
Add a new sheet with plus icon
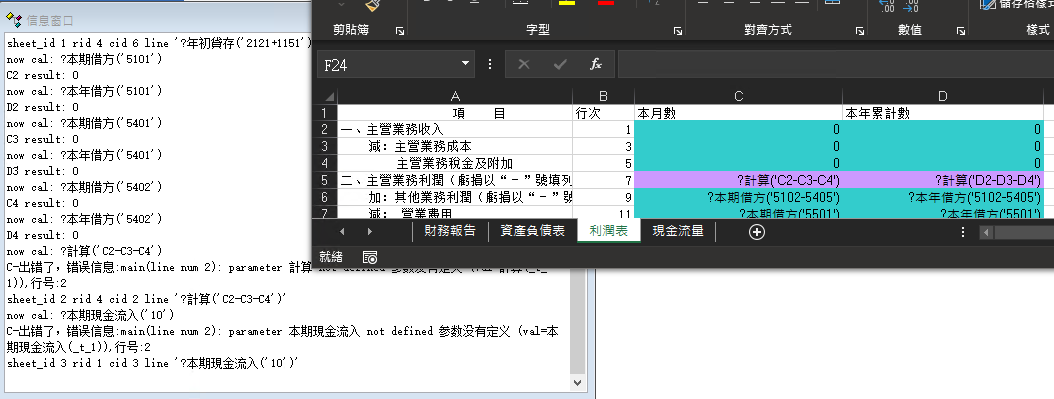pos(757,232)
